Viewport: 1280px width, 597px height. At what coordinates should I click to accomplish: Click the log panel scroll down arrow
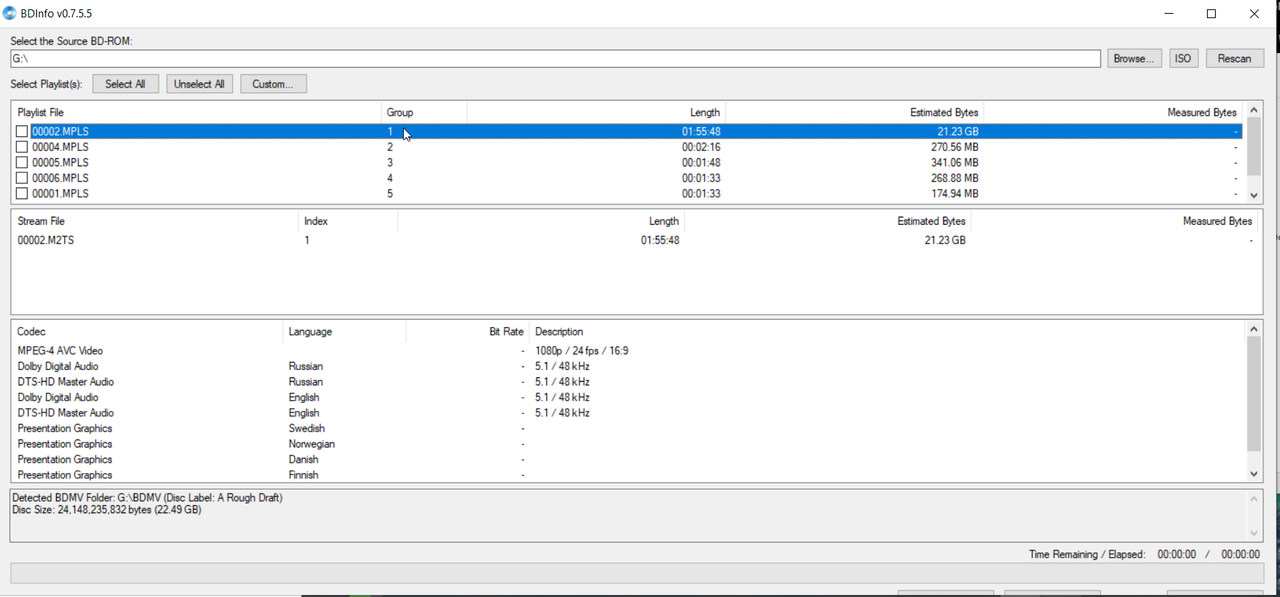(1255, 533)
